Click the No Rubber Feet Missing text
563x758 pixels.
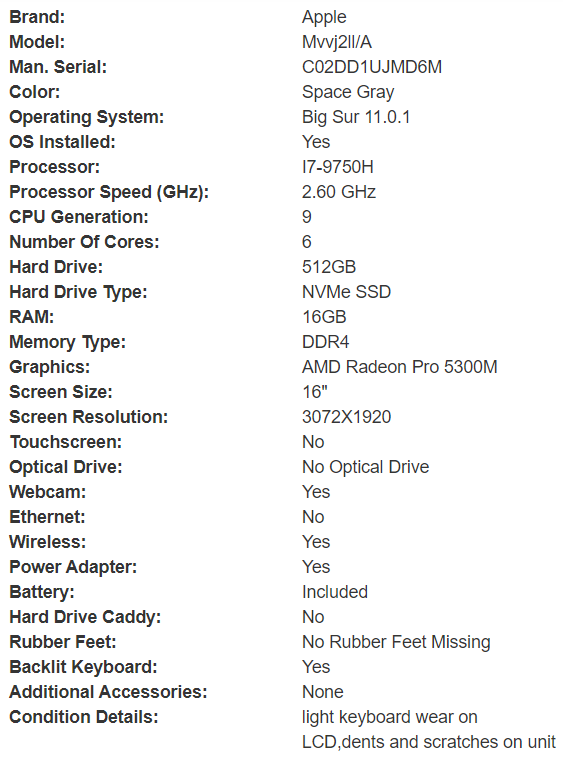tap(396, 642)
